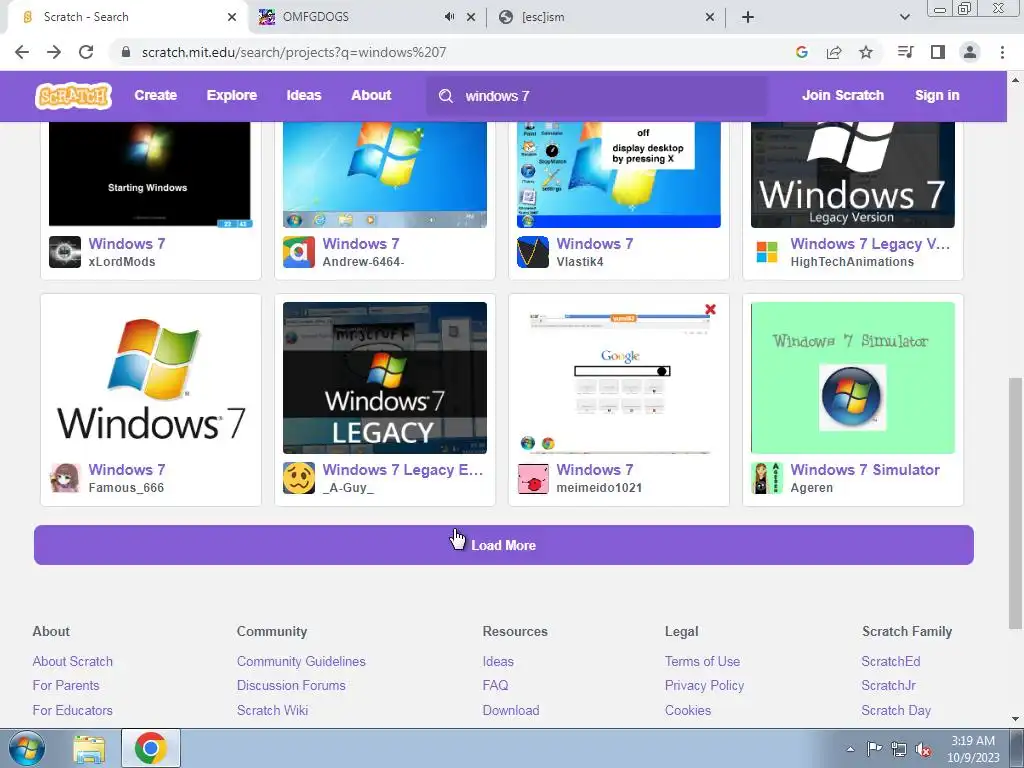Viewport: 1024px width, 768px height.
Task: Open the About header menu item
Action: pos(371,95)
